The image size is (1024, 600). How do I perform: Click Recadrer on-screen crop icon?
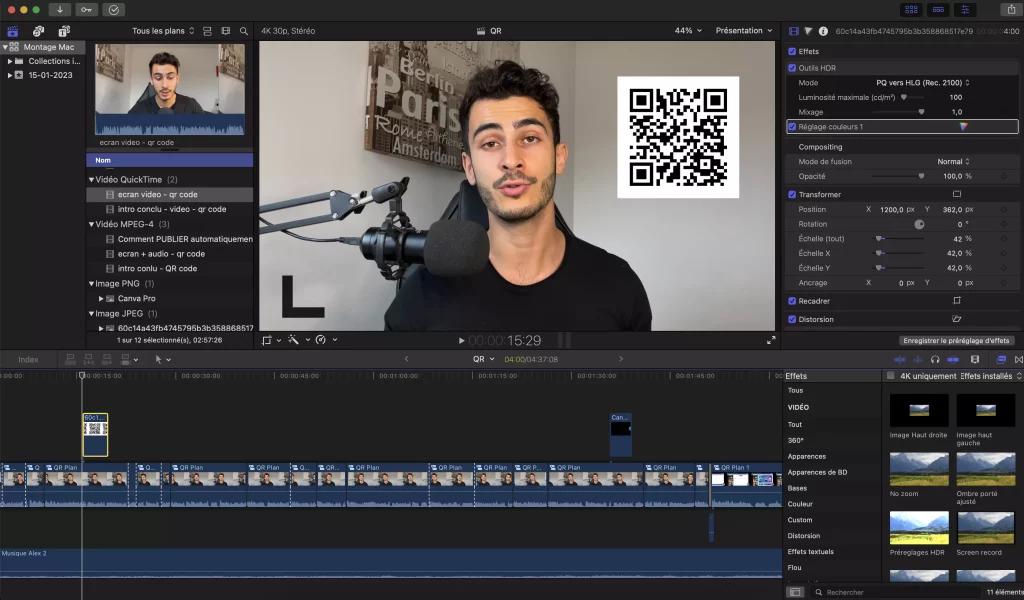(957, 300)
